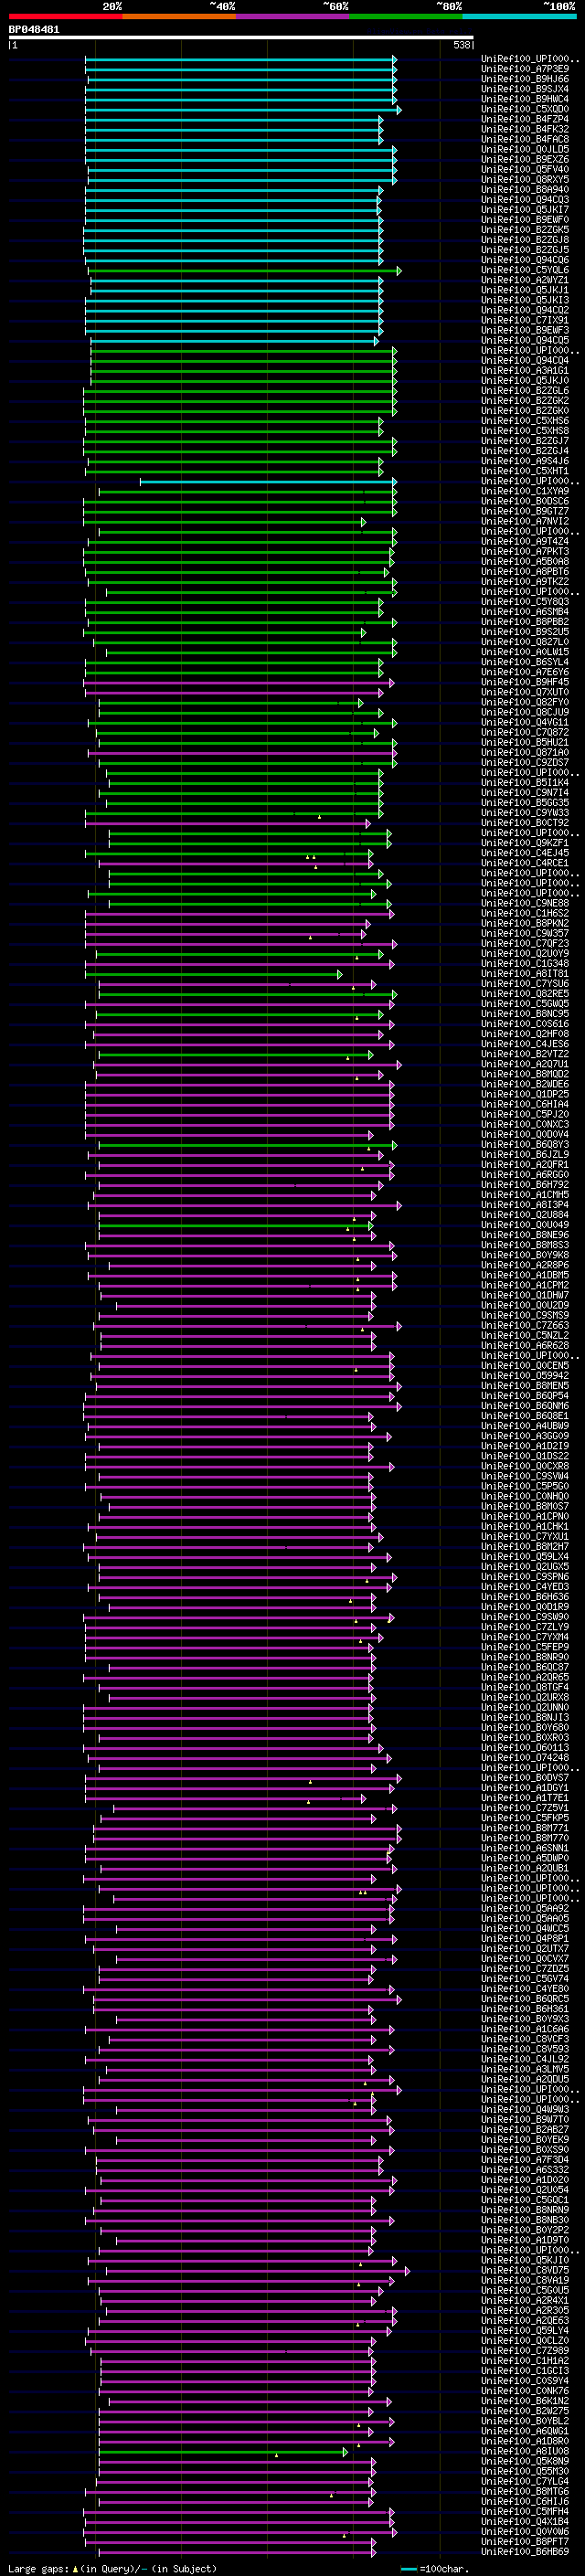The width and height of the screenshot is (585, 2576).
Task: Select hit label UniRef100_A2Q7U1
Action: [525, 1065]
